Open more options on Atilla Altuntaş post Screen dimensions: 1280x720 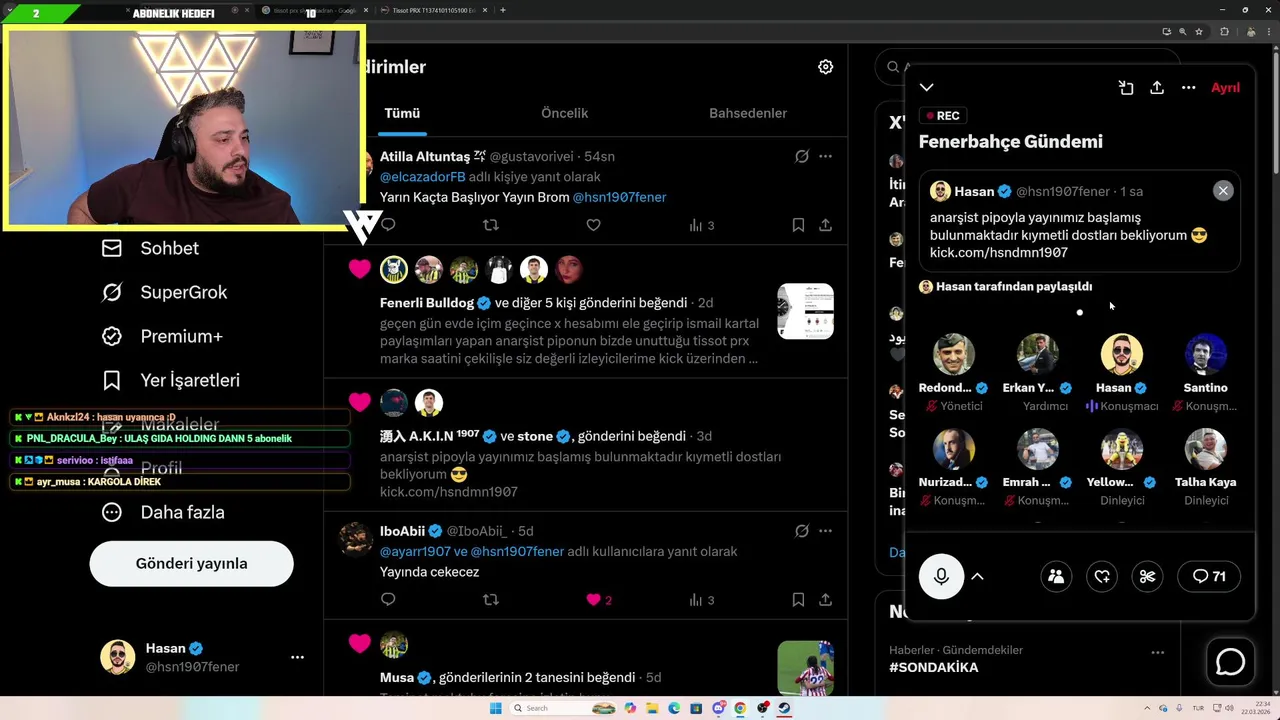coord(825,157)
